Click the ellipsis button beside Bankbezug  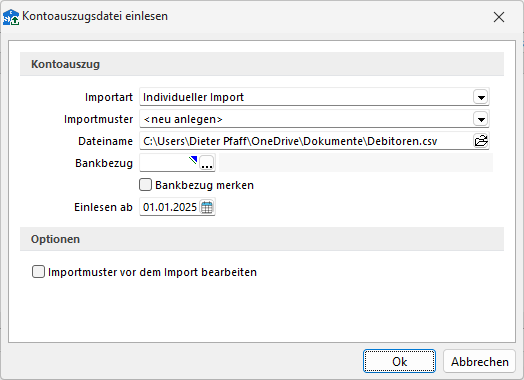coord(207,163)
